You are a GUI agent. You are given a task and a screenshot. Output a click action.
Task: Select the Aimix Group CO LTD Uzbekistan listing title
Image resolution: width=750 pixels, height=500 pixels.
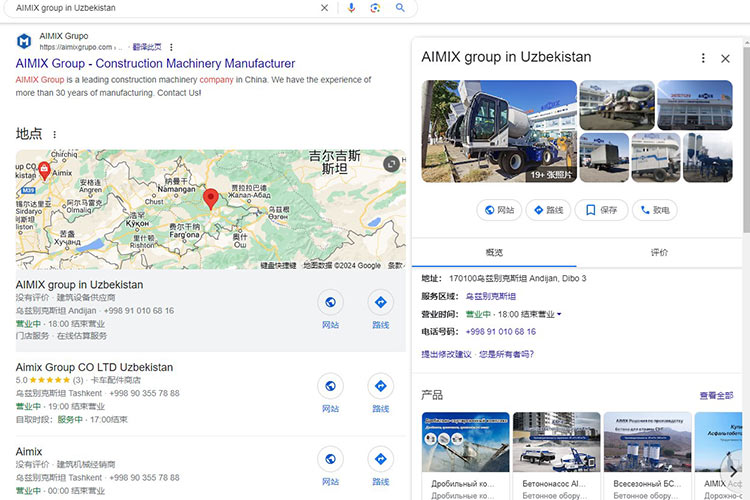(94, 367)
